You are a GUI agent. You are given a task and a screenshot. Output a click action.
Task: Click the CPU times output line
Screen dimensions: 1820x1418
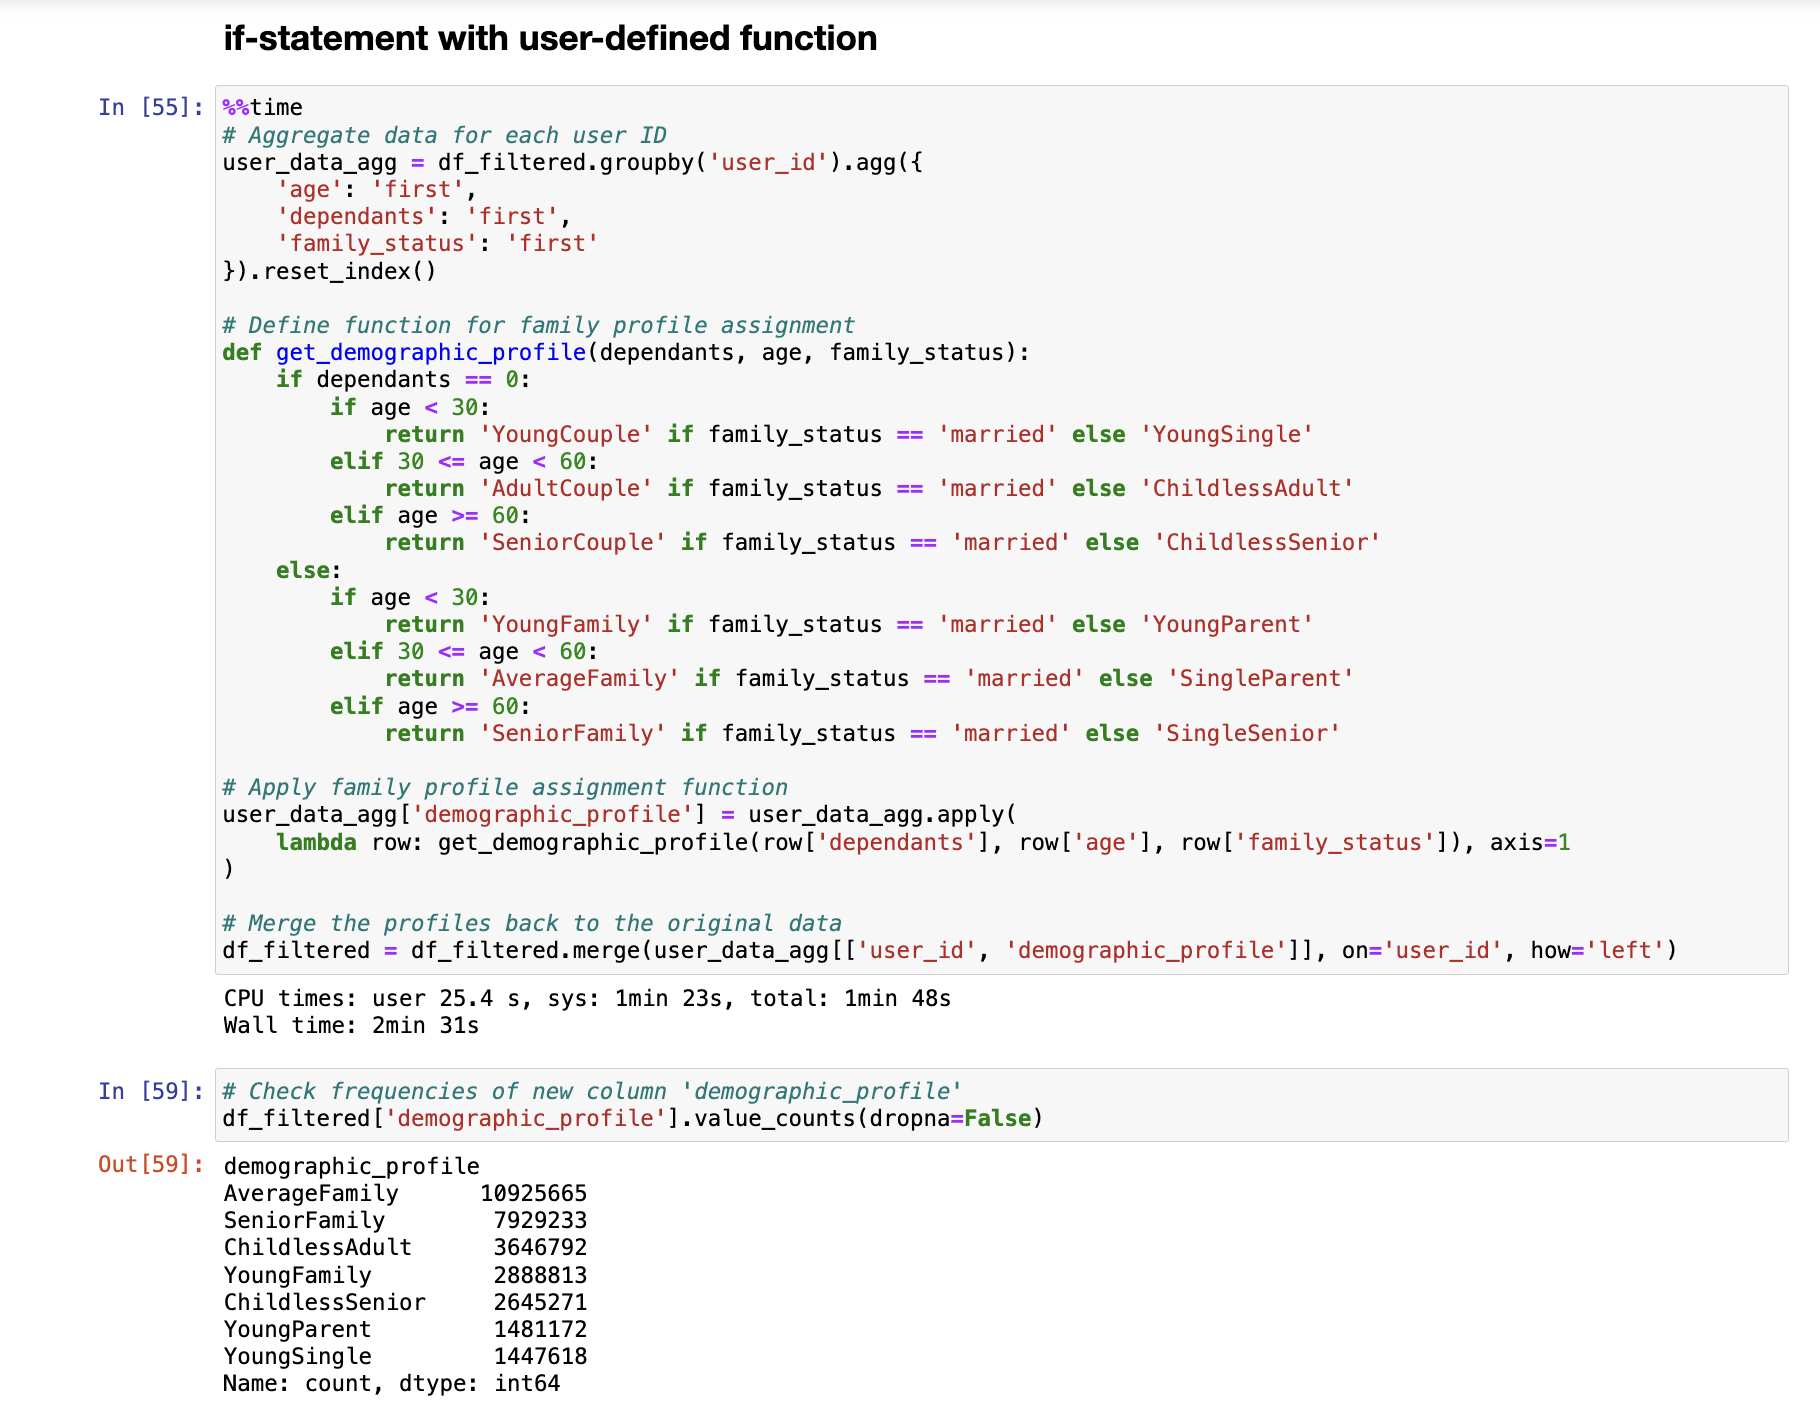(587, 998)
